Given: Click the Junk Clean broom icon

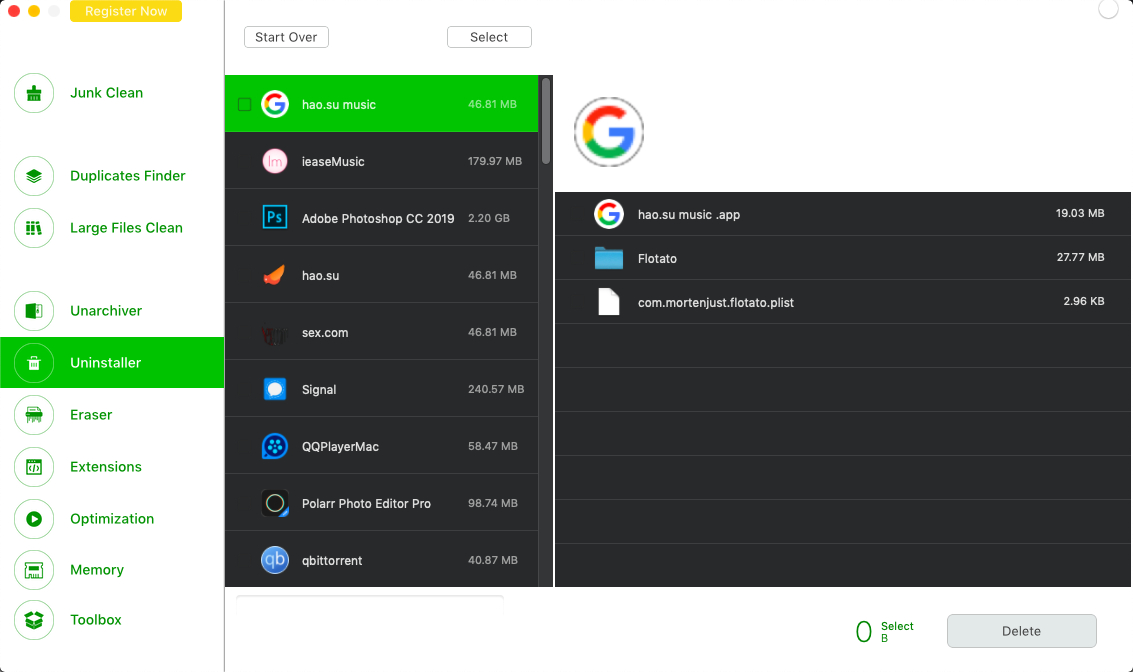Looking at the screenshot, I should click(x=34, y=93).
